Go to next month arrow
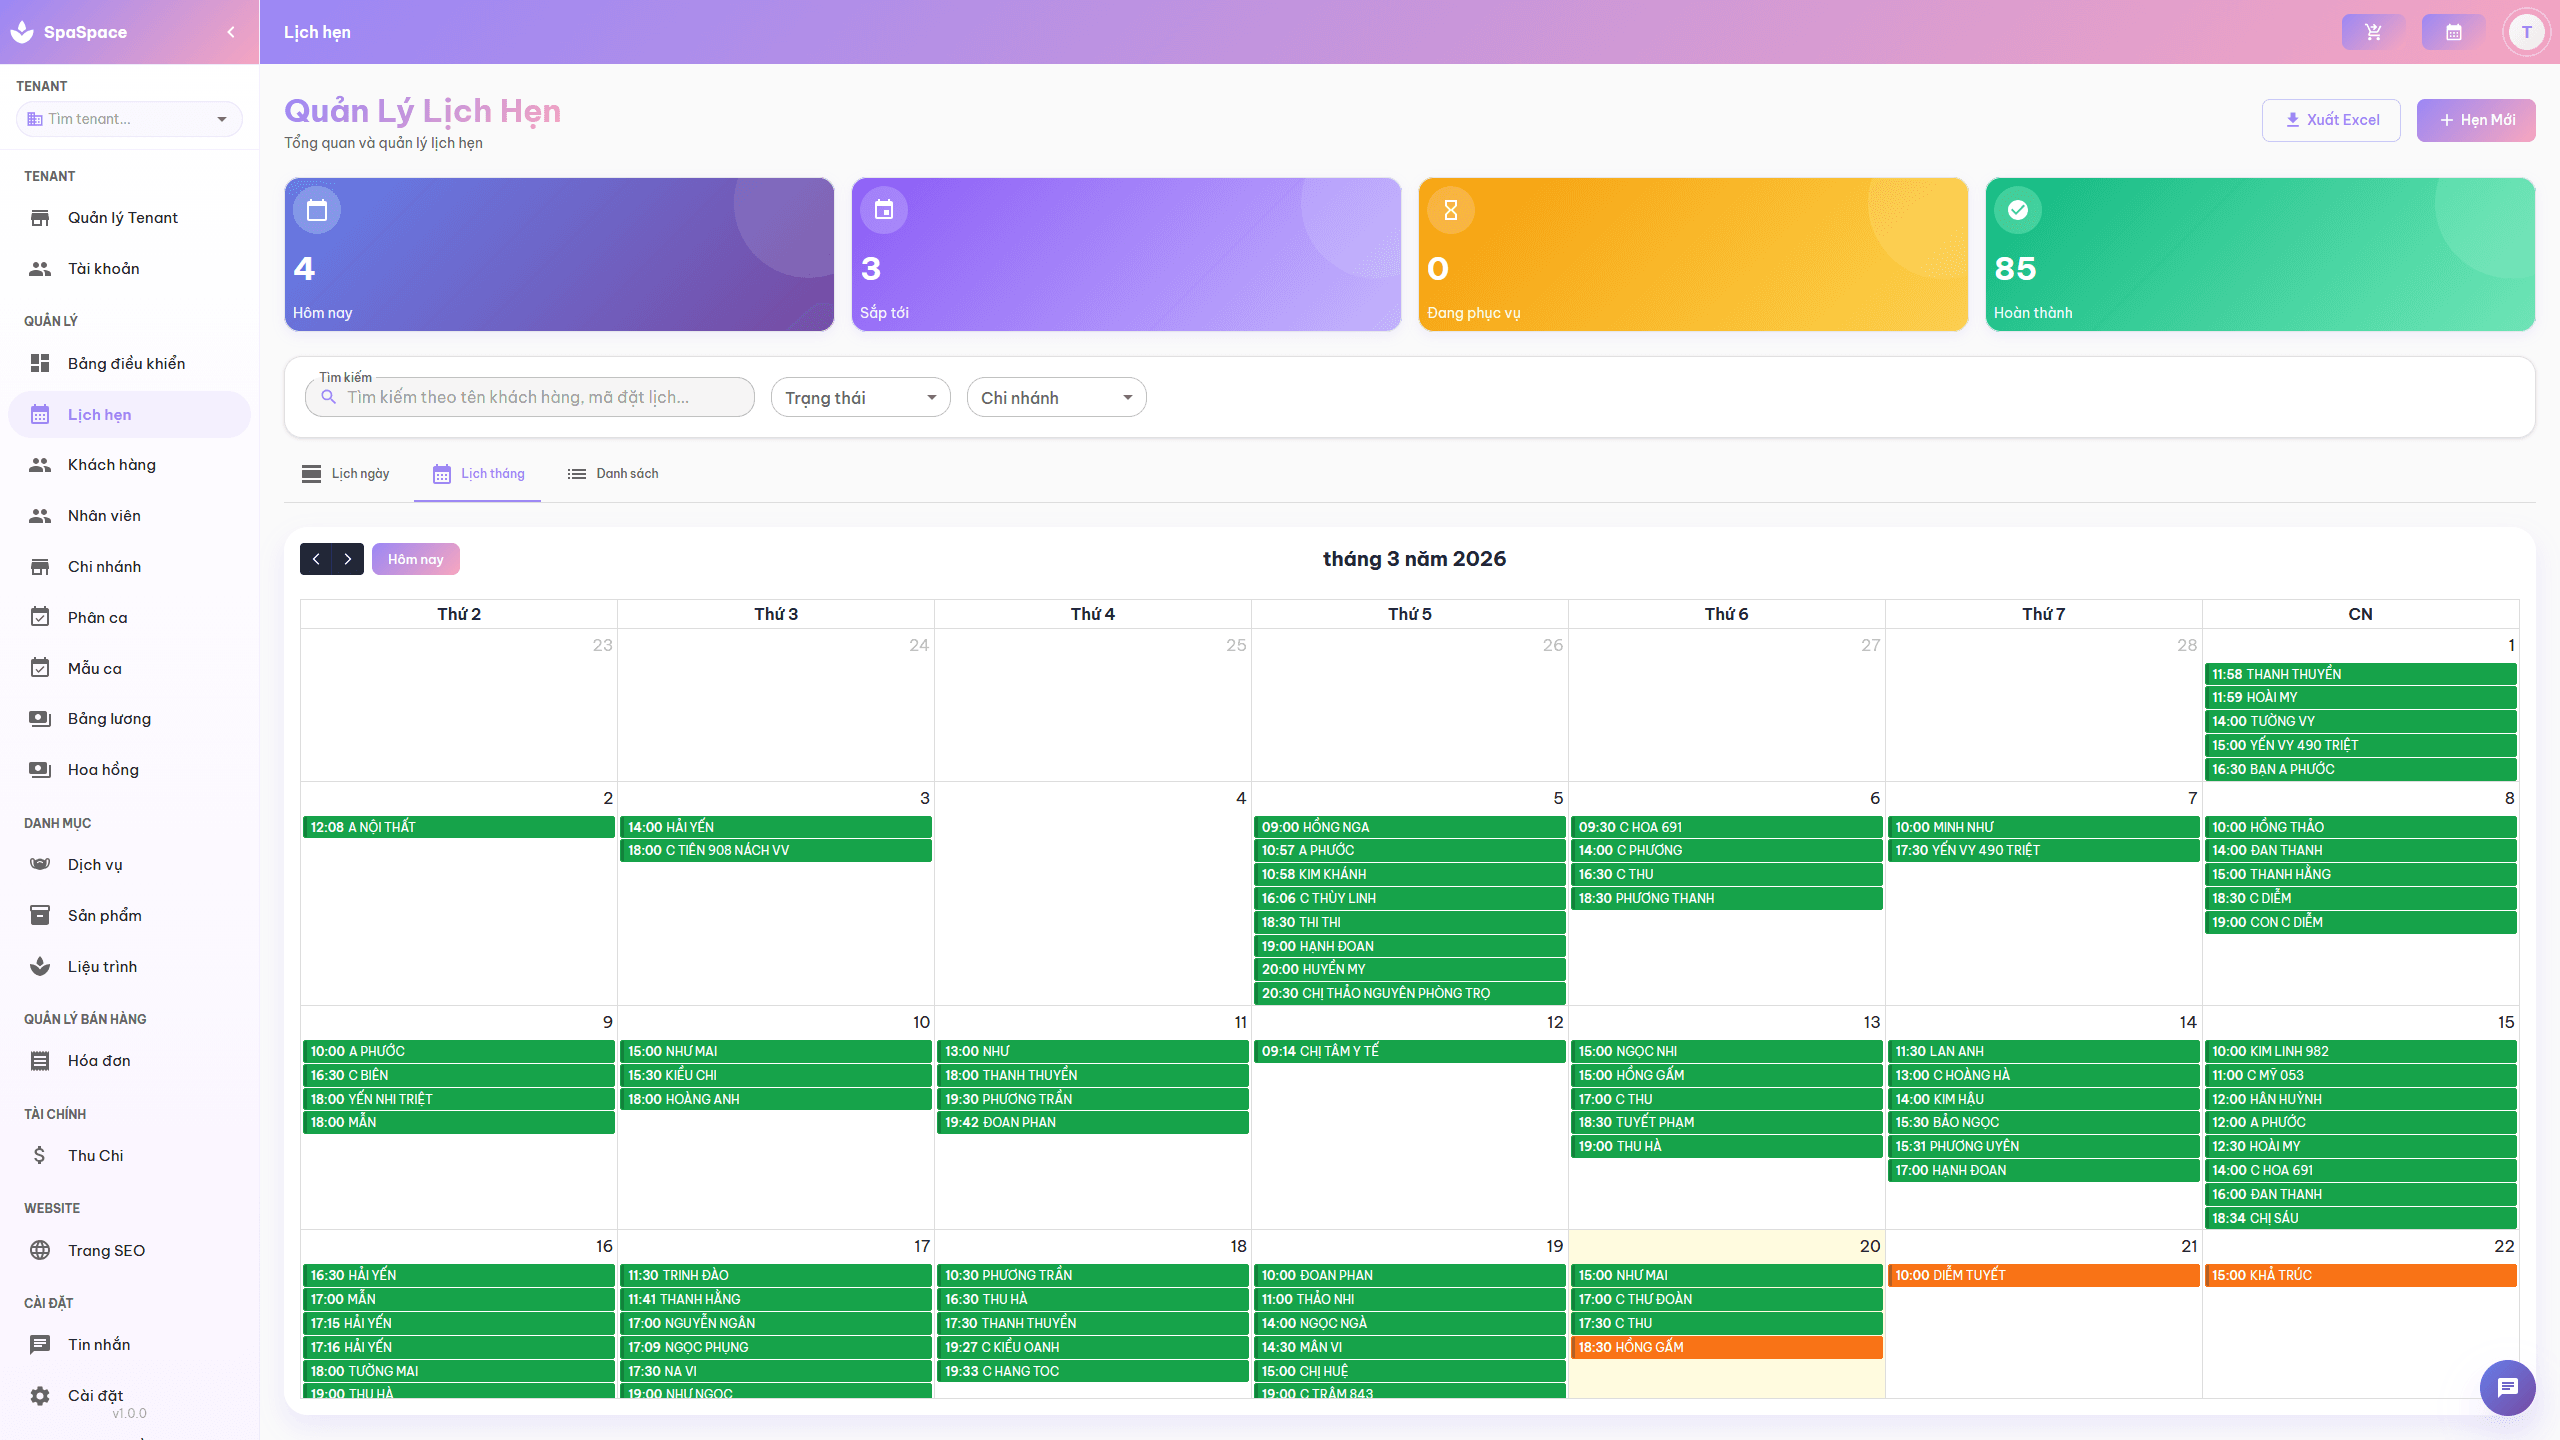Viewport: 2560px width, 1440px height. point(347,559)
